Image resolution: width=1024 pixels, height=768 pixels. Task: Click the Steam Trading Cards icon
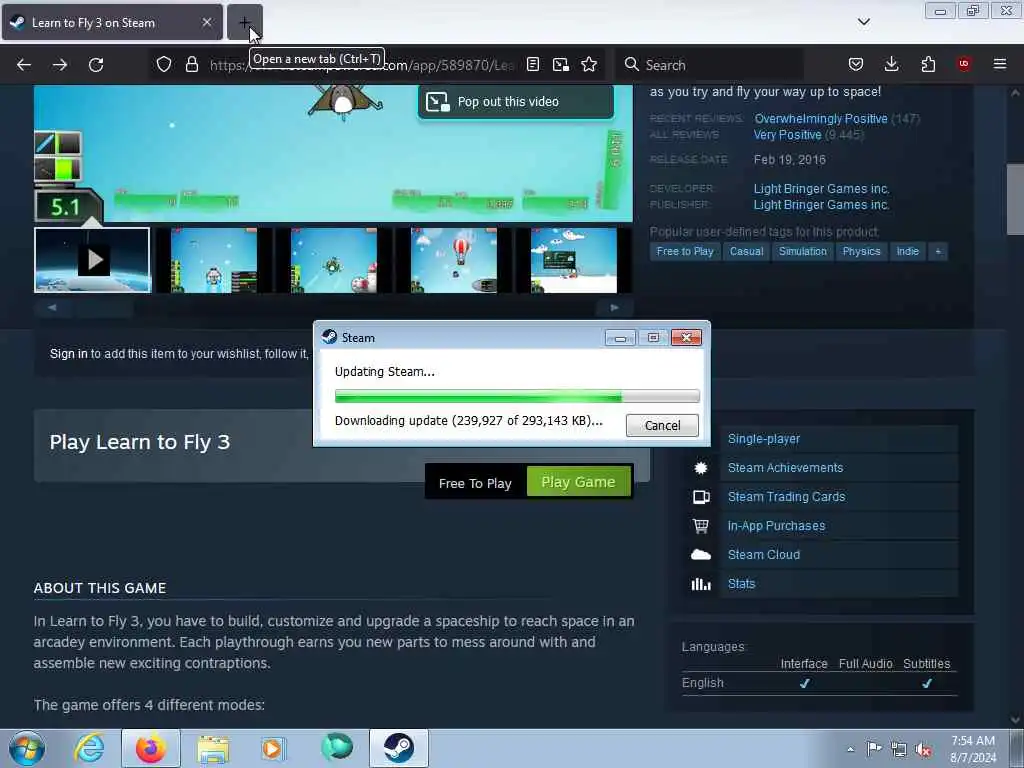click(701, 497)
